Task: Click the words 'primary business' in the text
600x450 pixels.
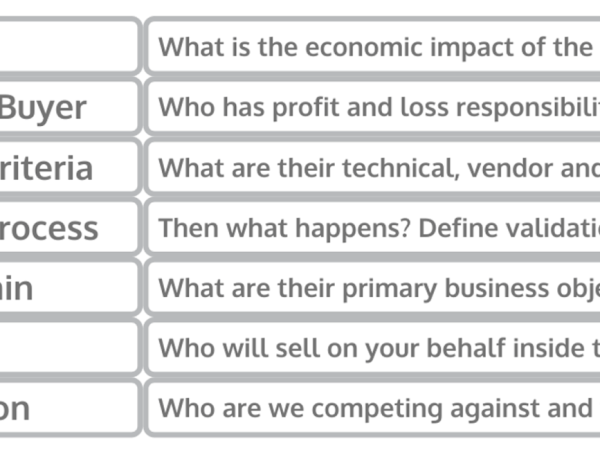Action: click(x=445, y=290)
